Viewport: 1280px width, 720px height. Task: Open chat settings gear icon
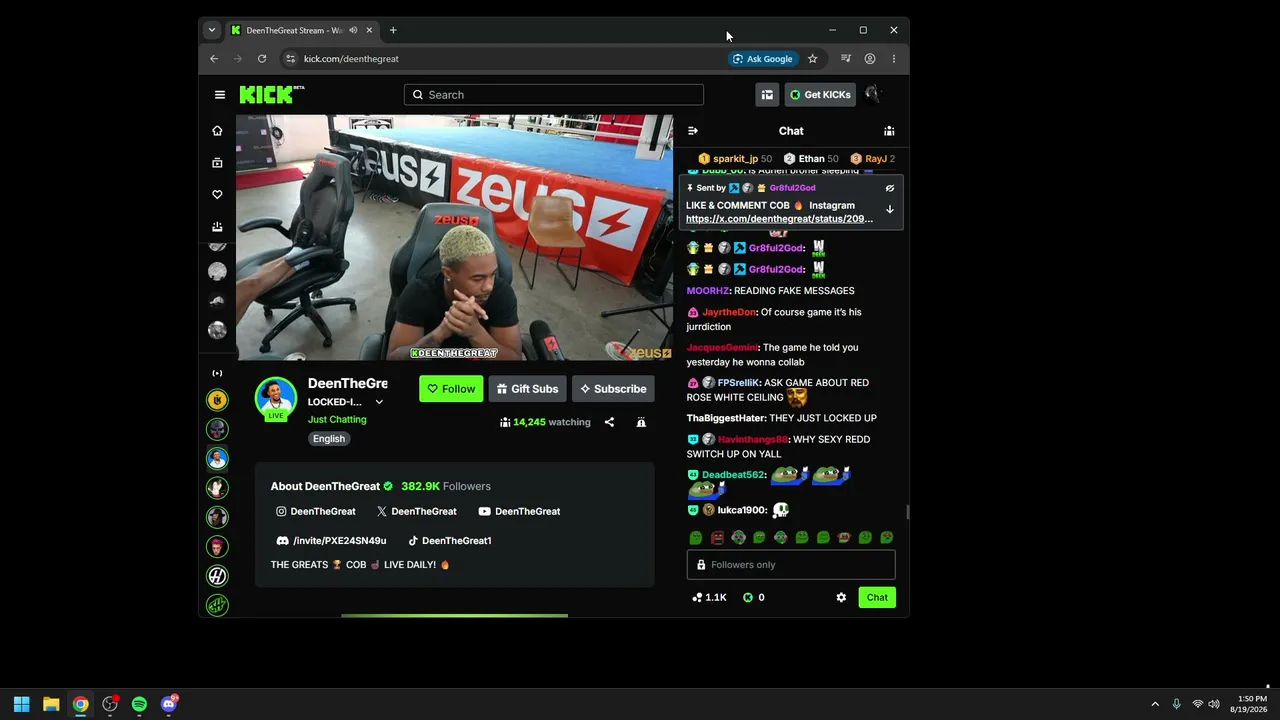click(841, 598)
